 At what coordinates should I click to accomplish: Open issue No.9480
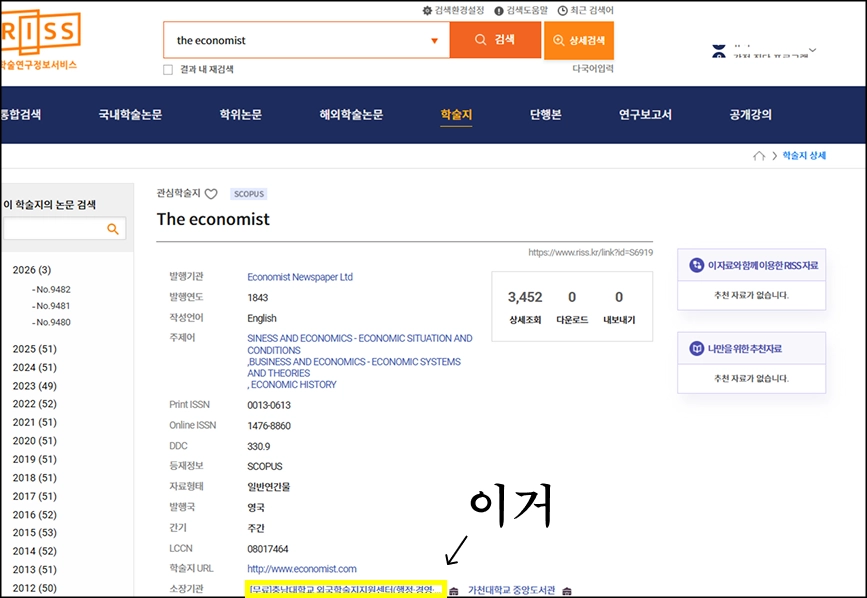[51, 322]
